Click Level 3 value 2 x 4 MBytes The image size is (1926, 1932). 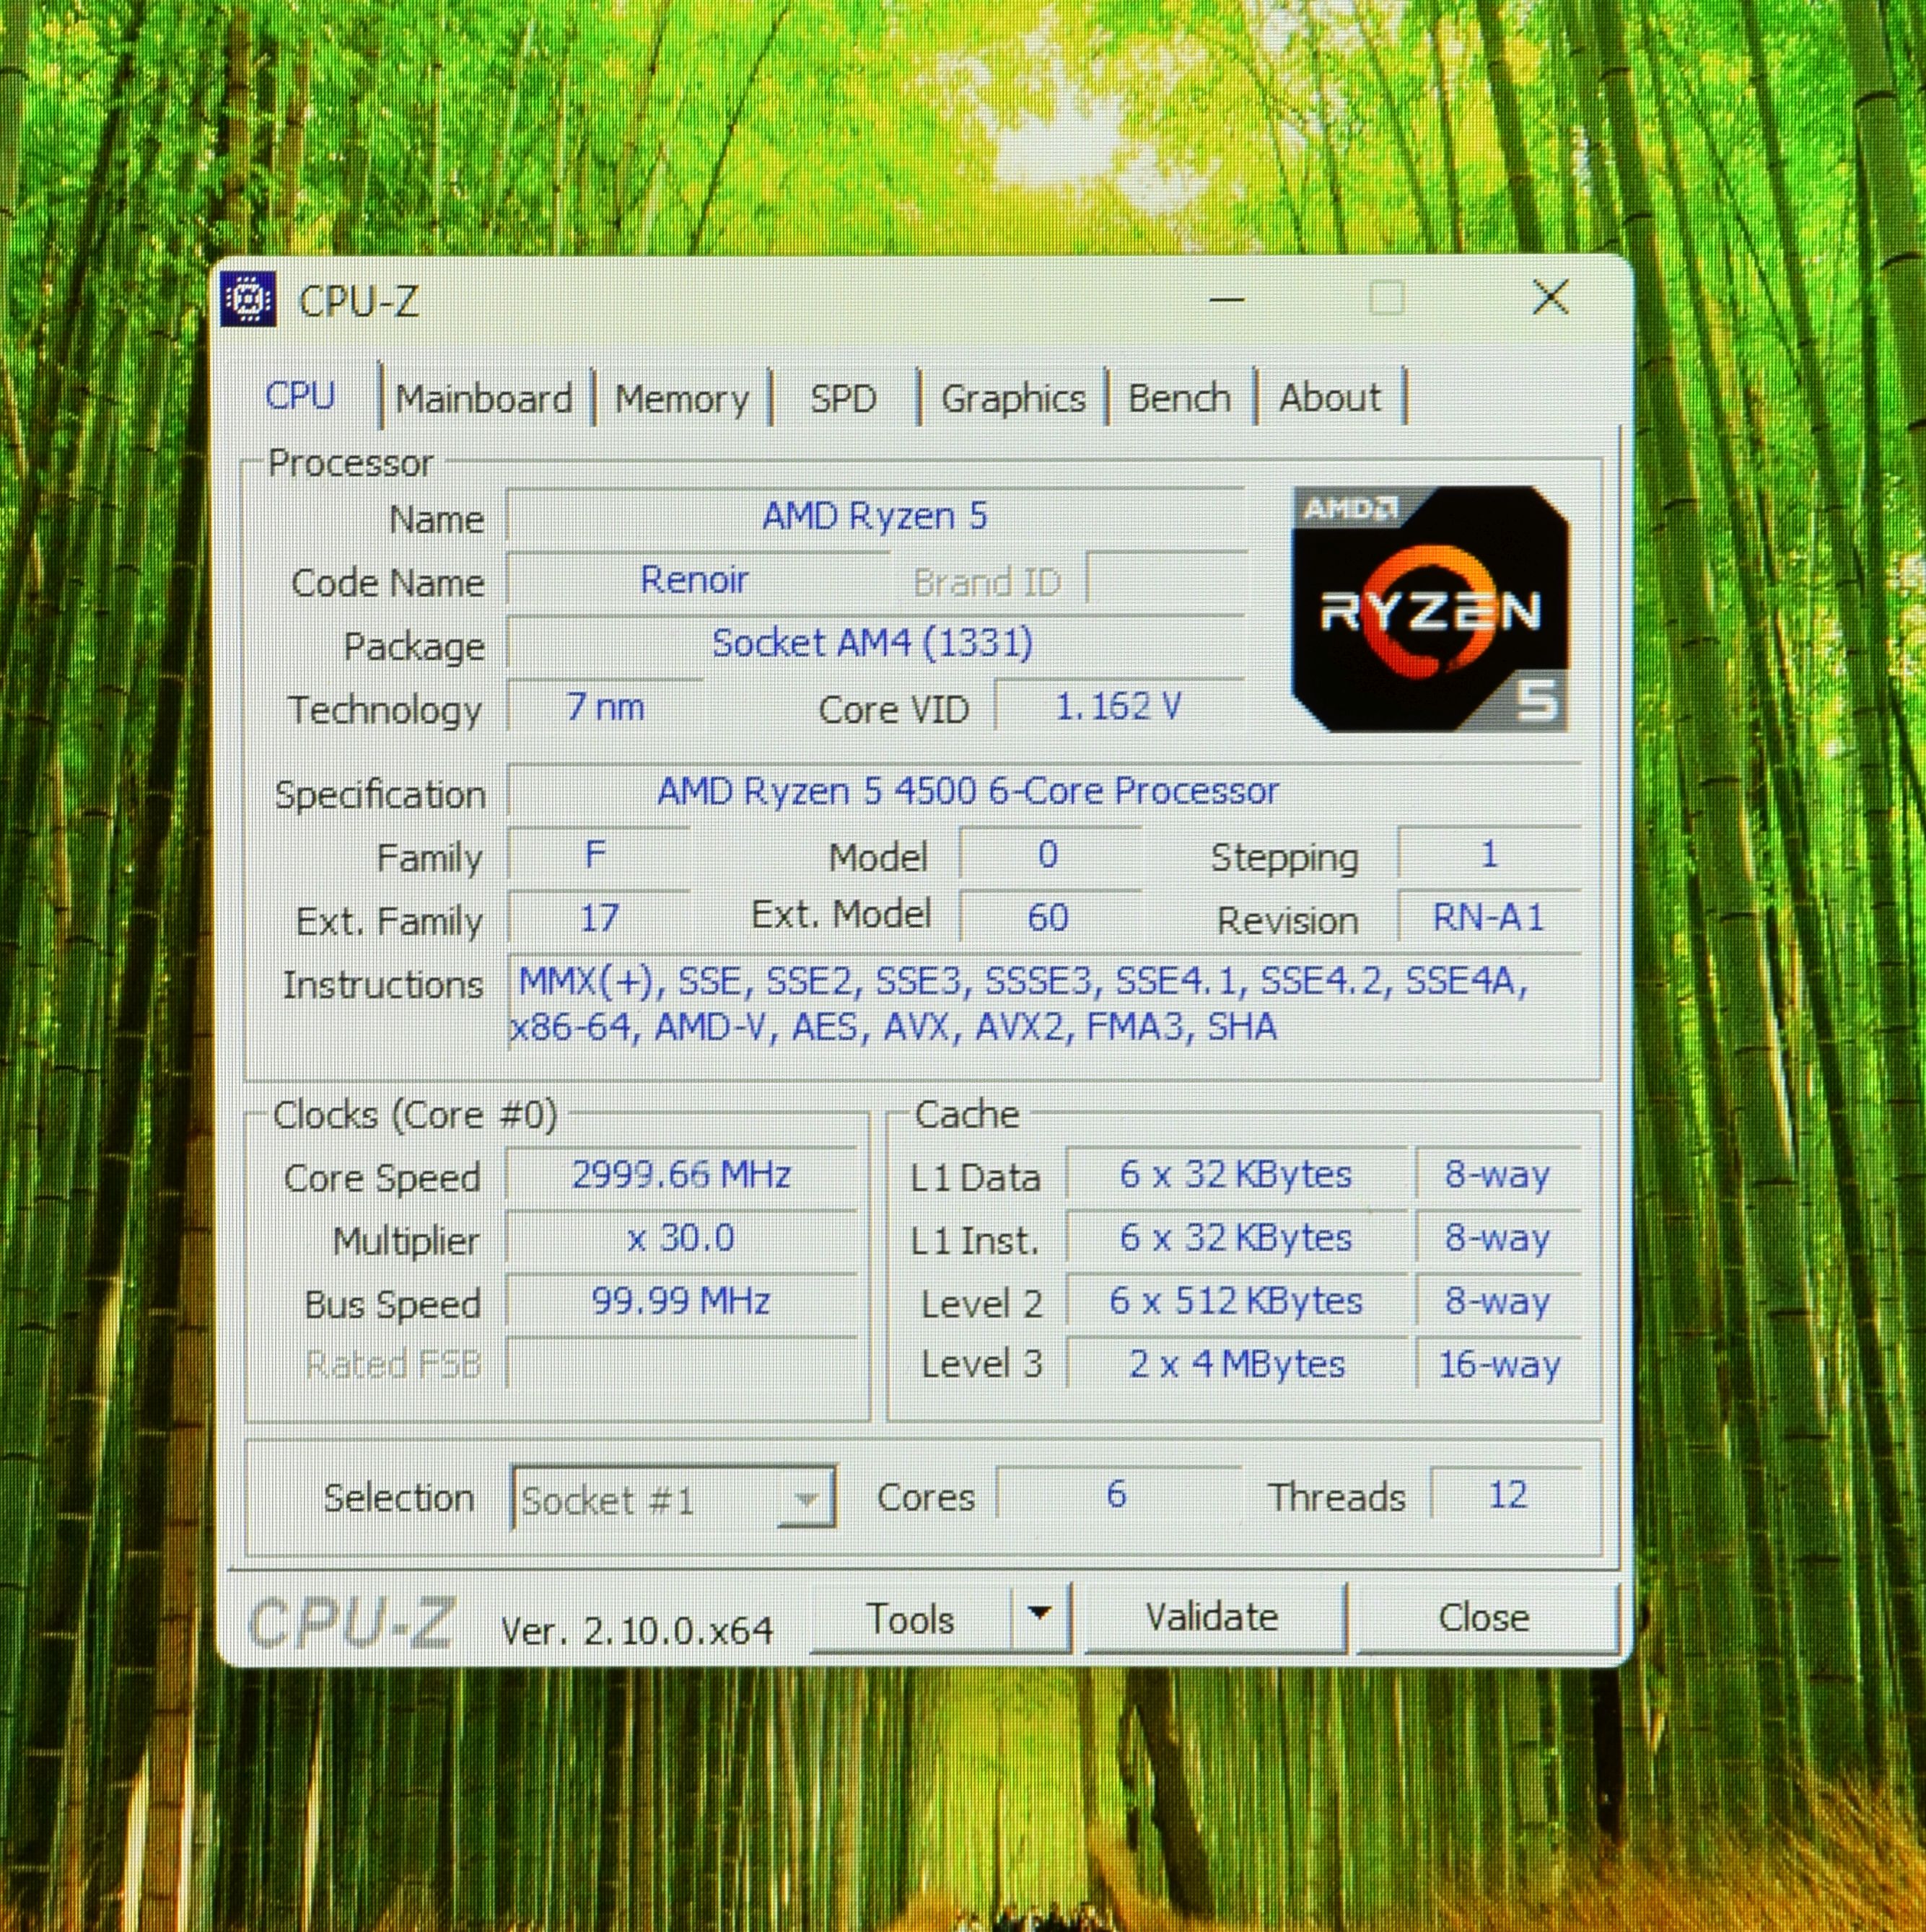pyautogui.click(x=1236, y=1365)
